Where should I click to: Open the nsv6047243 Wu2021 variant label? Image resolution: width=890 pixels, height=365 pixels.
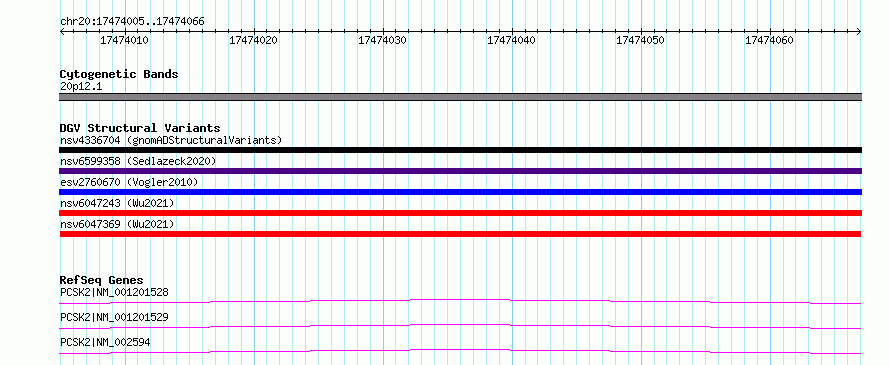(117, 203)
